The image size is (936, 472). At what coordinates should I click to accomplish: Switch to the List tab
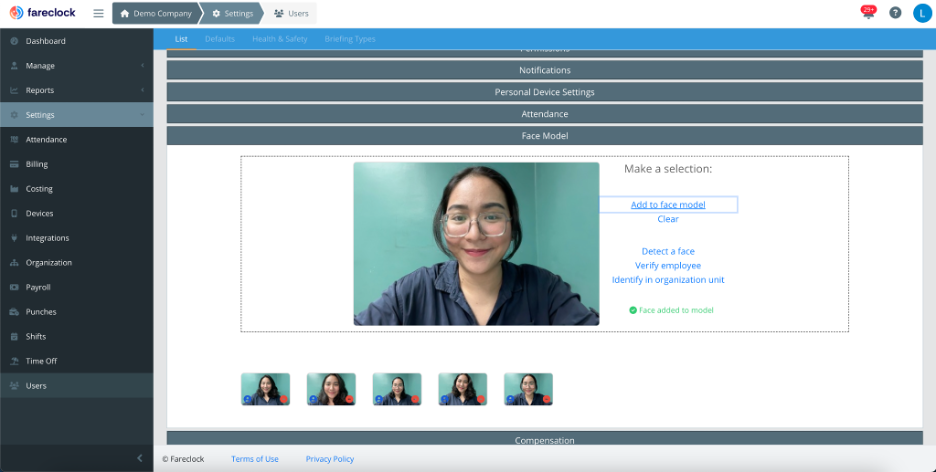click(x=181, y=39)
